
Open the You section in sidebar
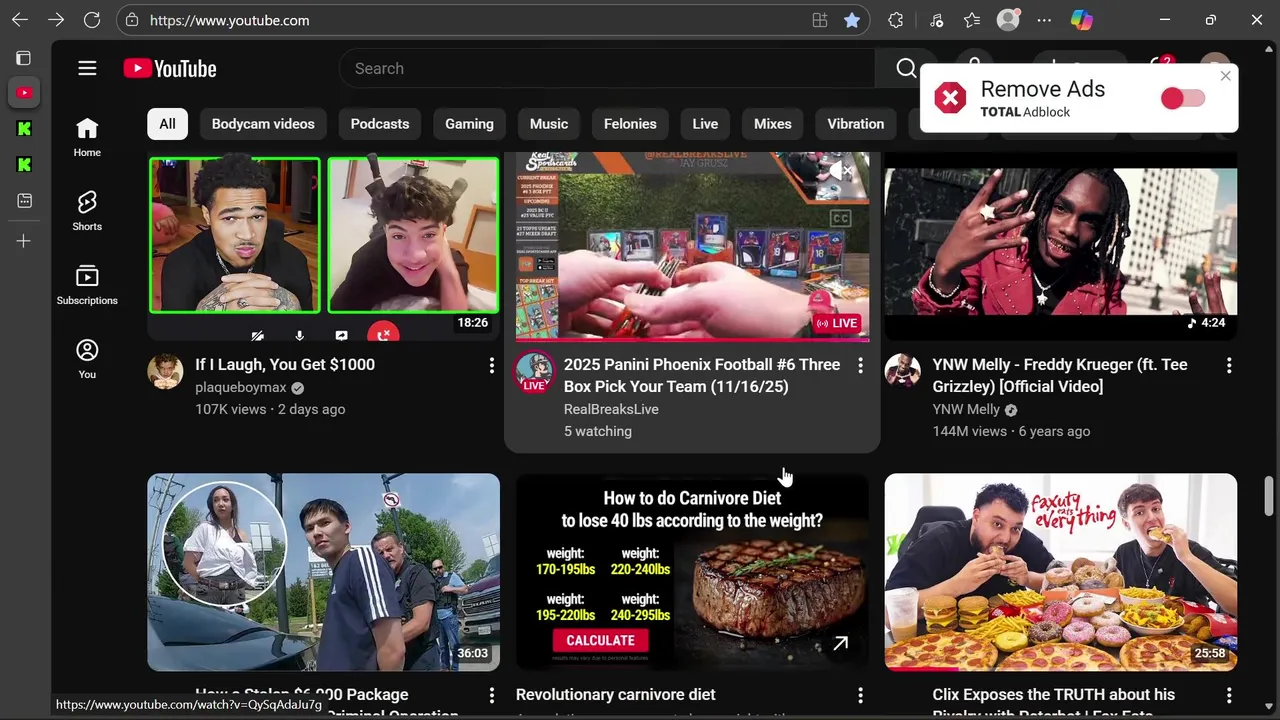(x=87, y=359)
